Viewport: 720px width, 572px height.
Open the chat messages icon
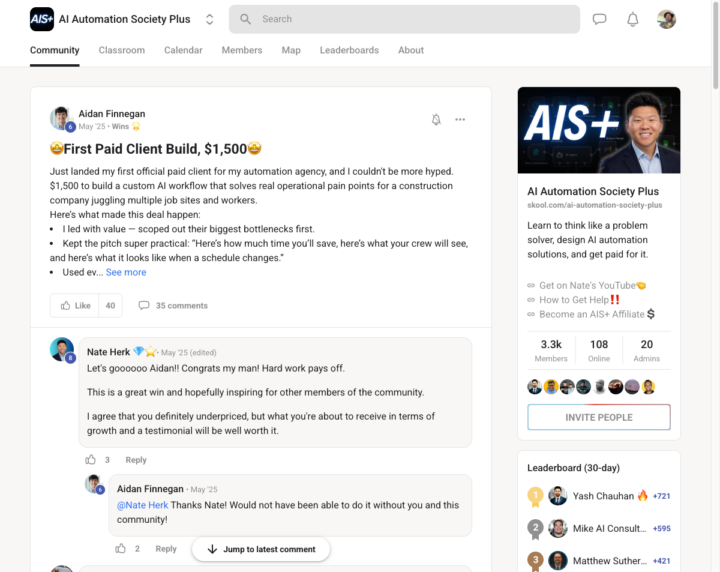599,19
